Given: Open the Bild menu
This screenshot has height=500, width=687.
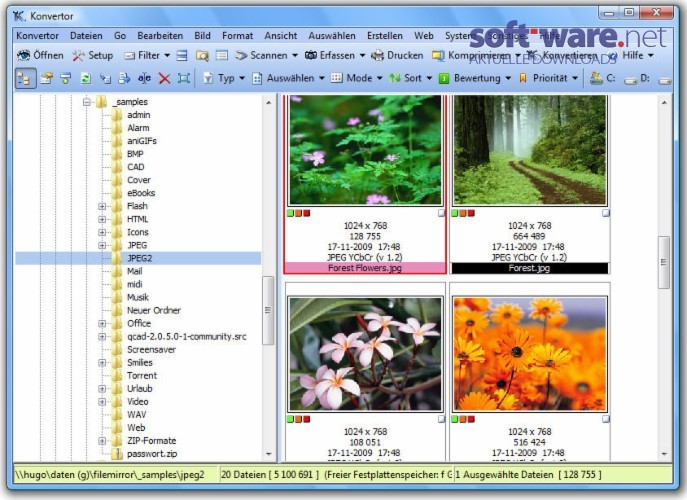Looking at the screenshot, I should (x=202, y=35).
